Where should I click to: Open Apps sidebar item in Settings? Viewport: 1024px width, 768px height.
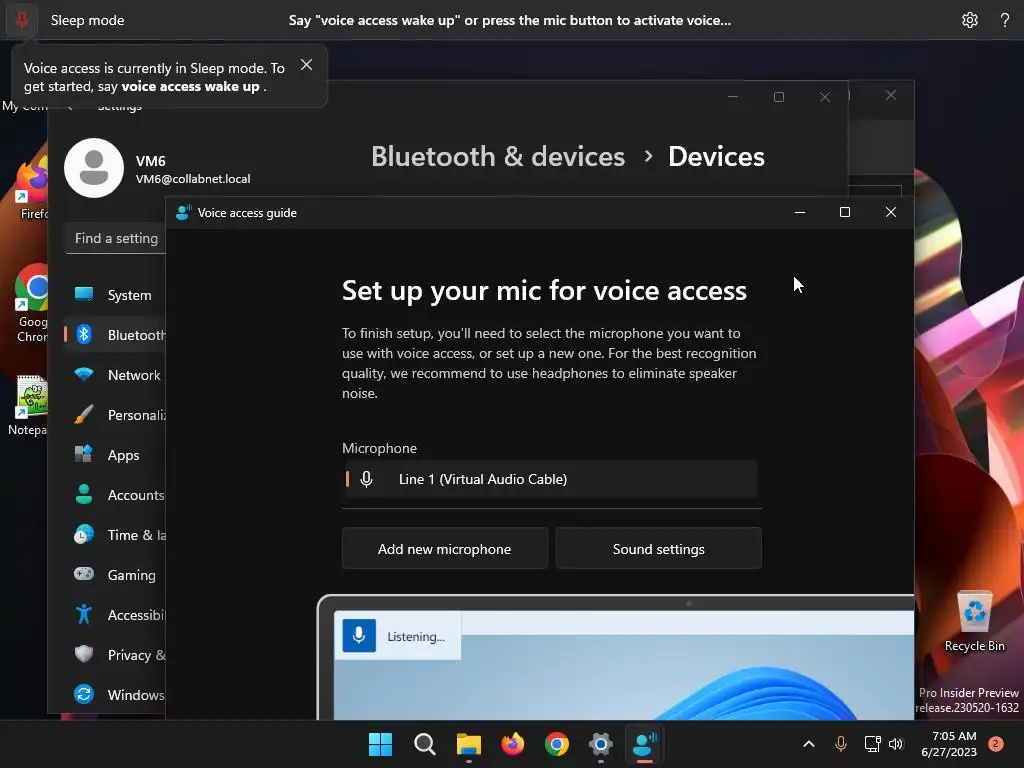coord(114,455)
